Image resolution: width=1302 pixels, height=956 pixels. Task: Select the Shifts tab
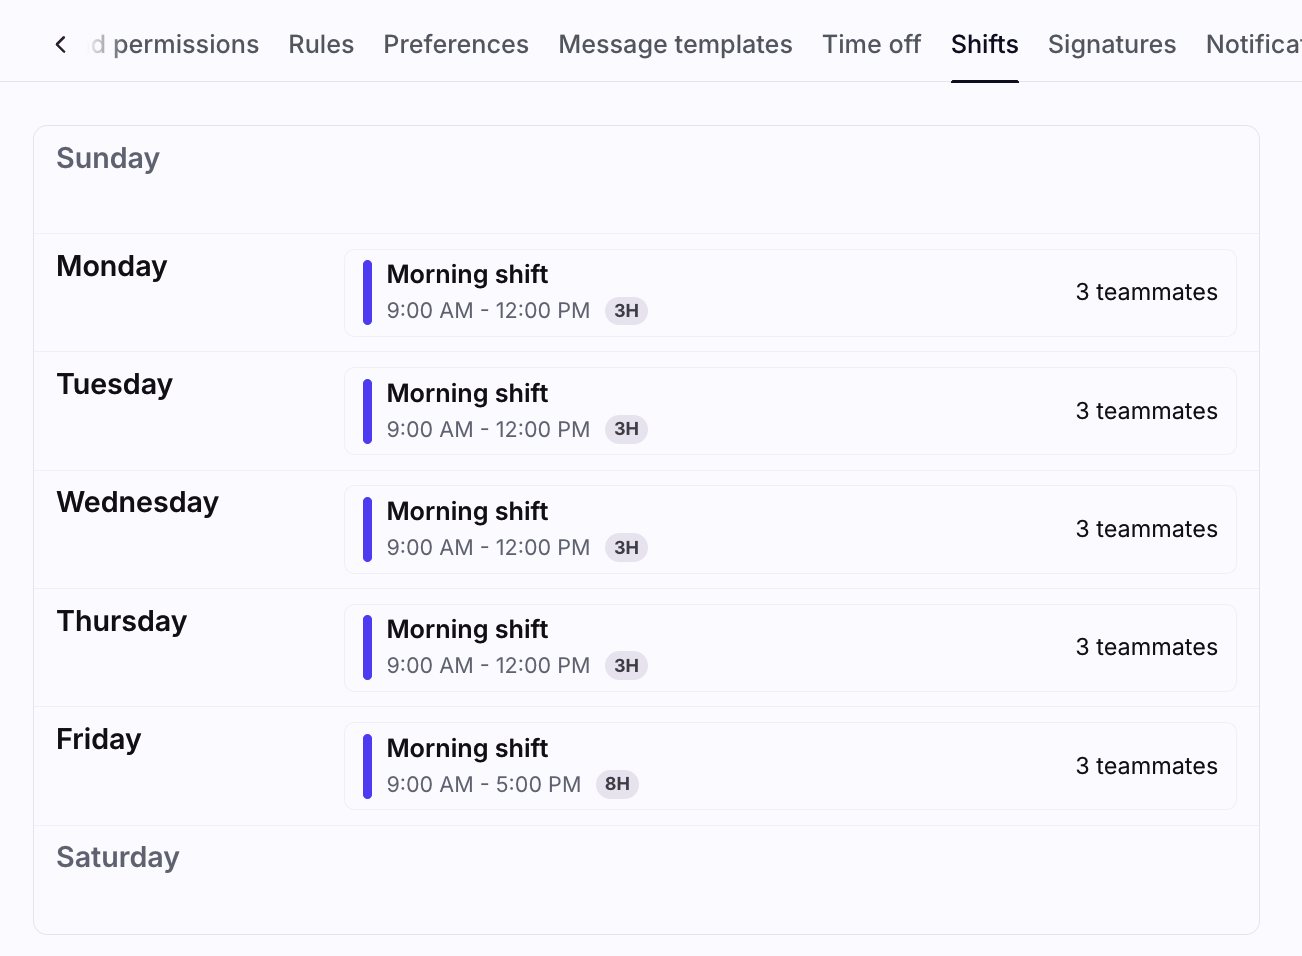[x=984, y=45]
